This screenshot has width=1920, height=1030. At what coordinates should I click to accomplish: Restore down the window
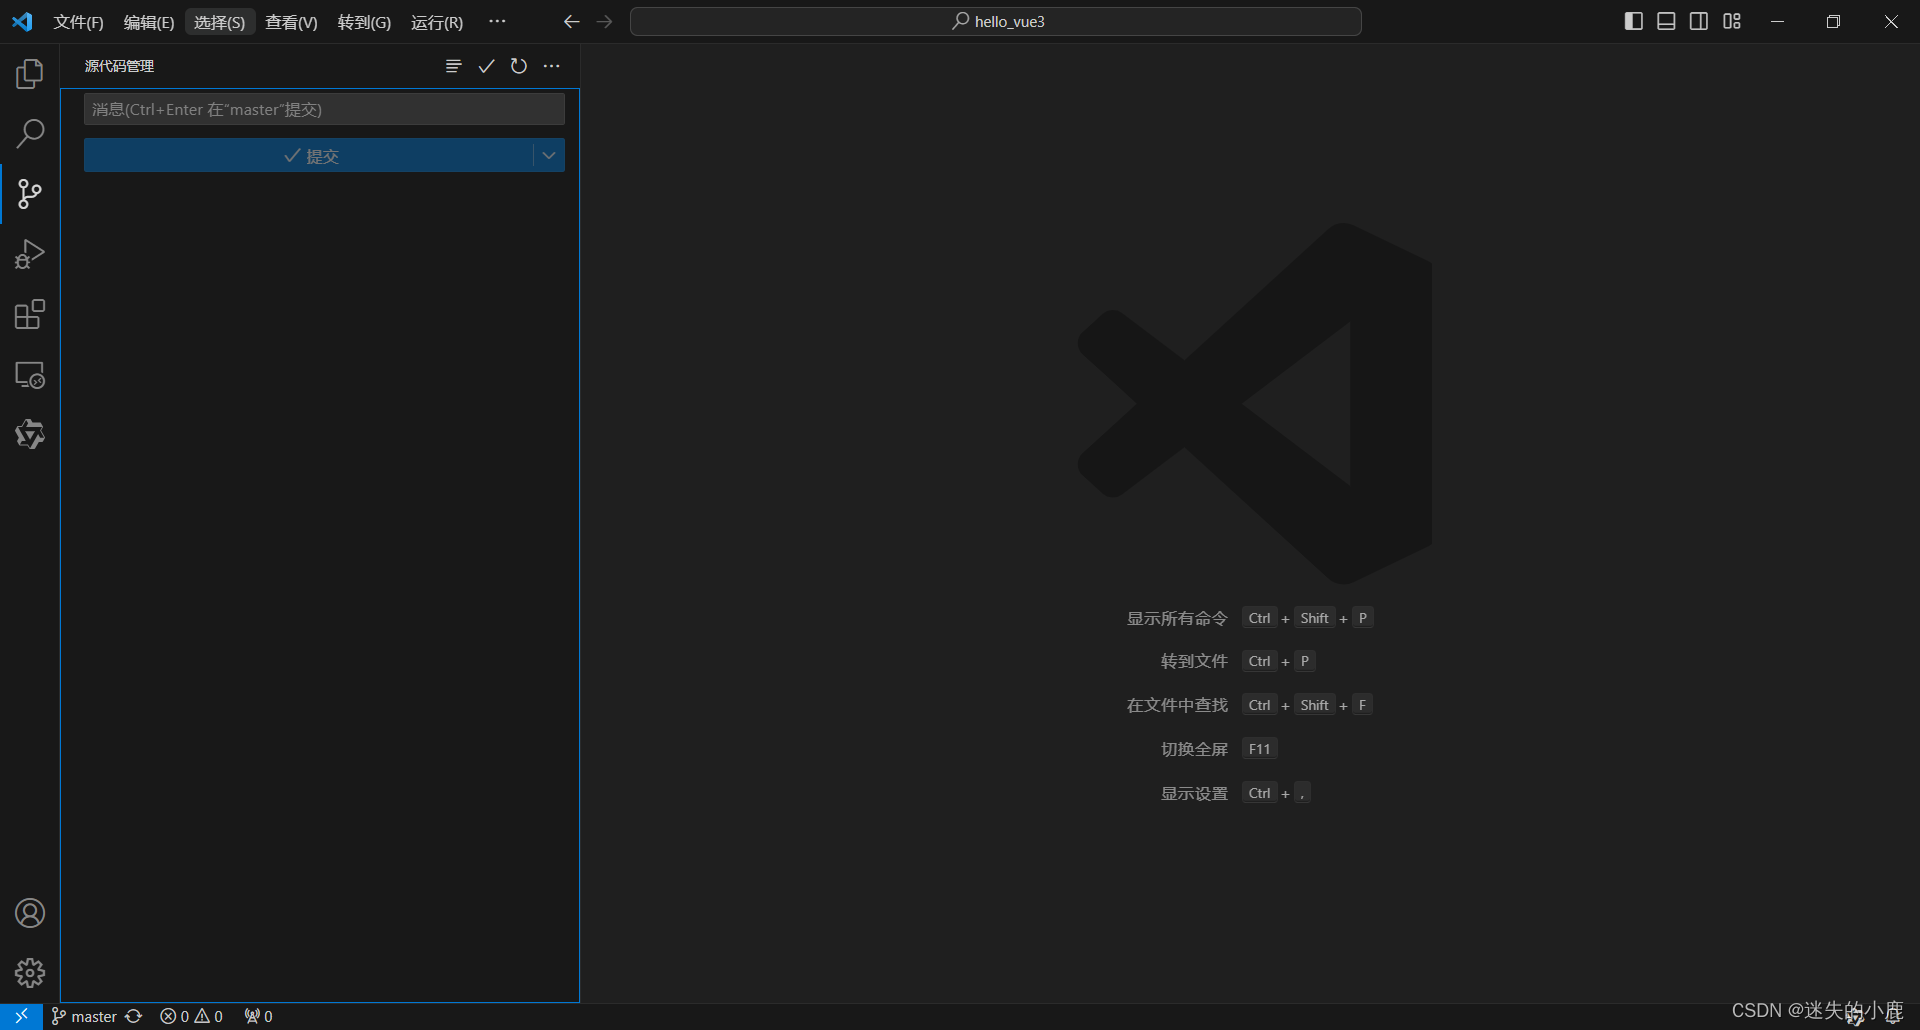1833,22
